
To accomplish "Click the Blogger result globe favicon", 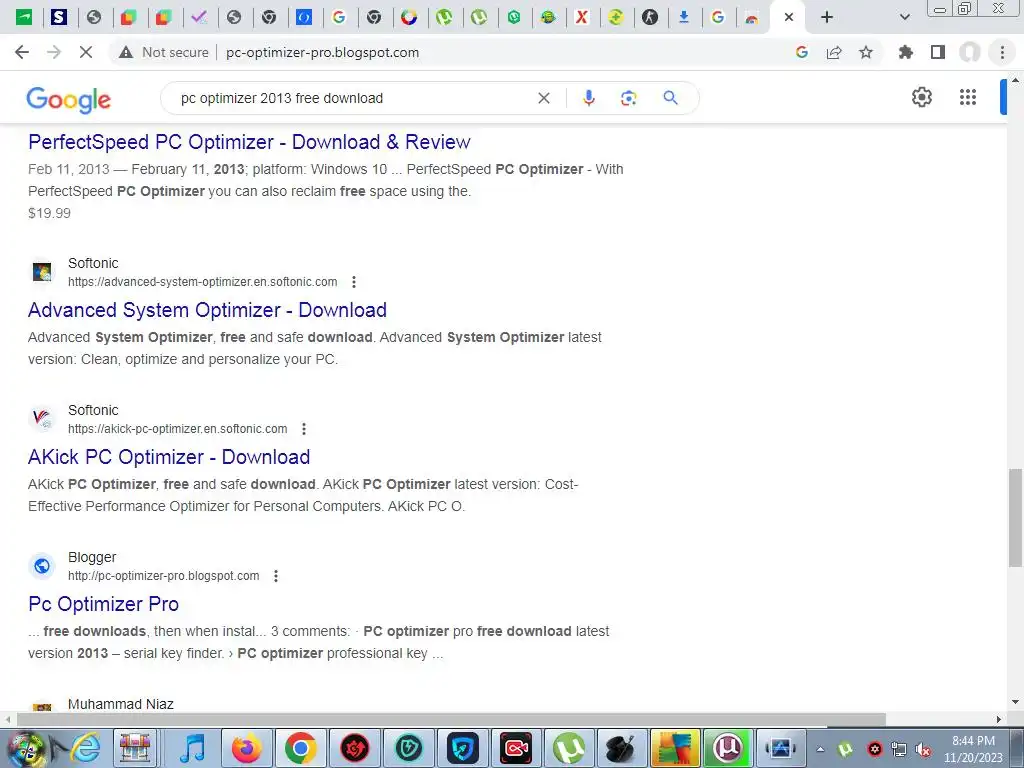I will click(42, 566).
